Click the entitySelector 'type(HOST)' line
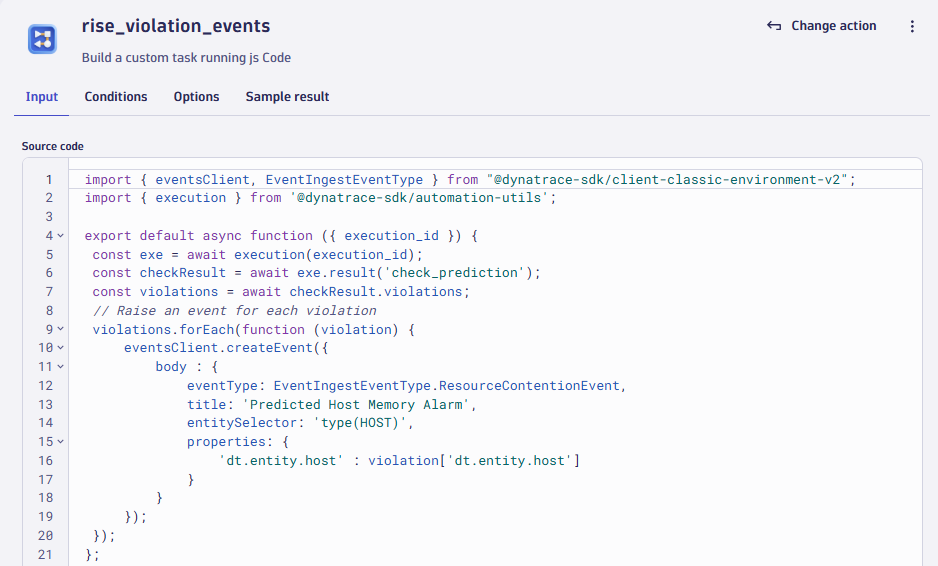 (x=300, y=423)
